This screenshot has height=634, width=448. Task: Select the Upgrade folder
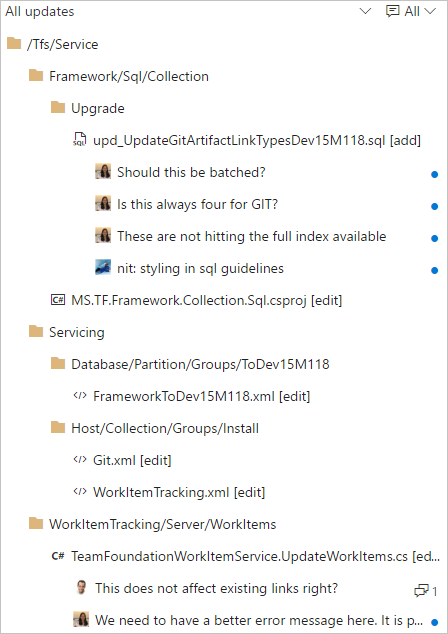click(x=97, y=108)
